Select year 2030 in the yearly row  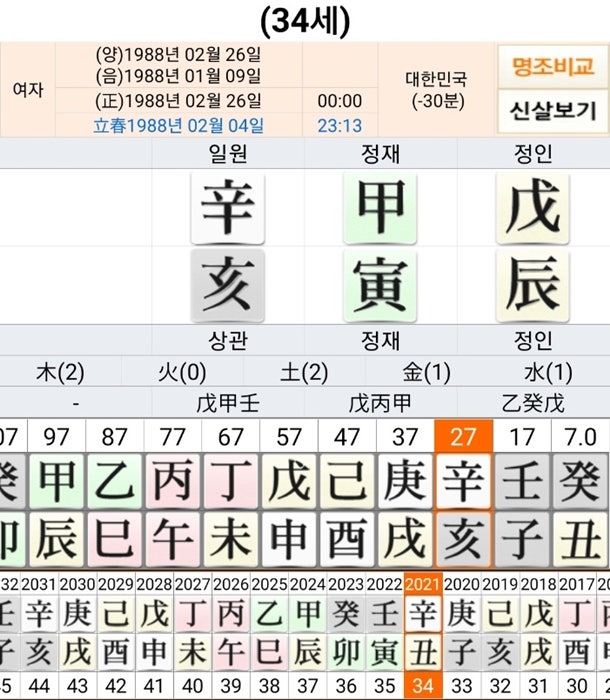pyautogui.click(x=77, y=584)
